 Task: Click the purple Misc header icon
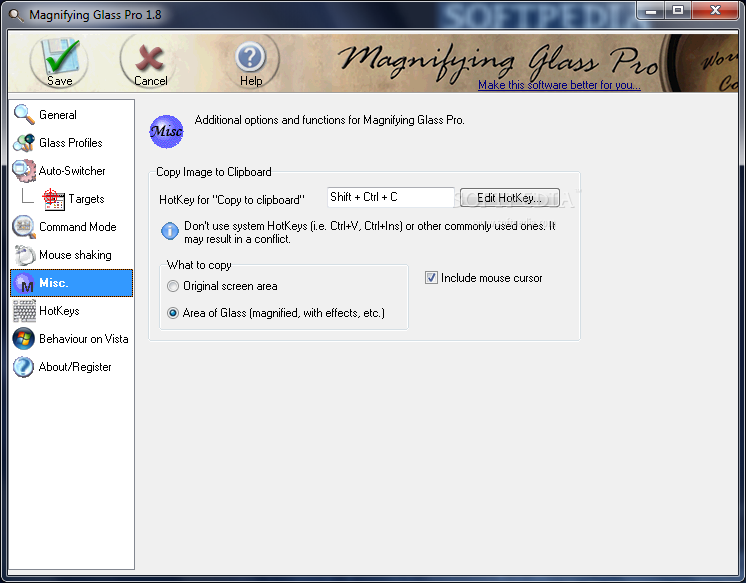pyautogui.click(x=167, y=131)
